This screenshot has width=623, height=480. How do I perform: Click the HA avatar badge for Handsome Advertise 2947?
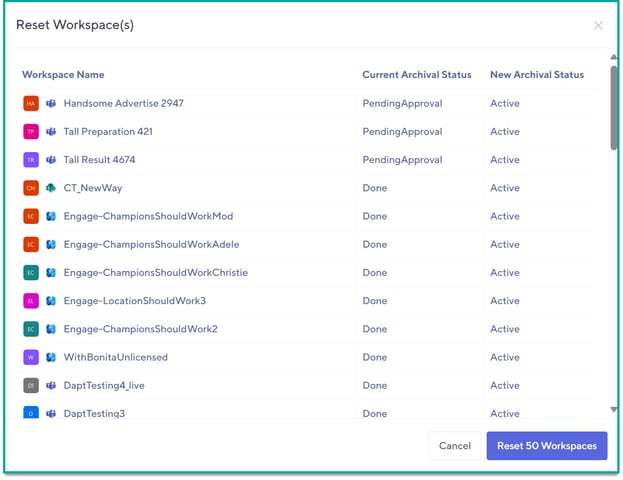31,103
